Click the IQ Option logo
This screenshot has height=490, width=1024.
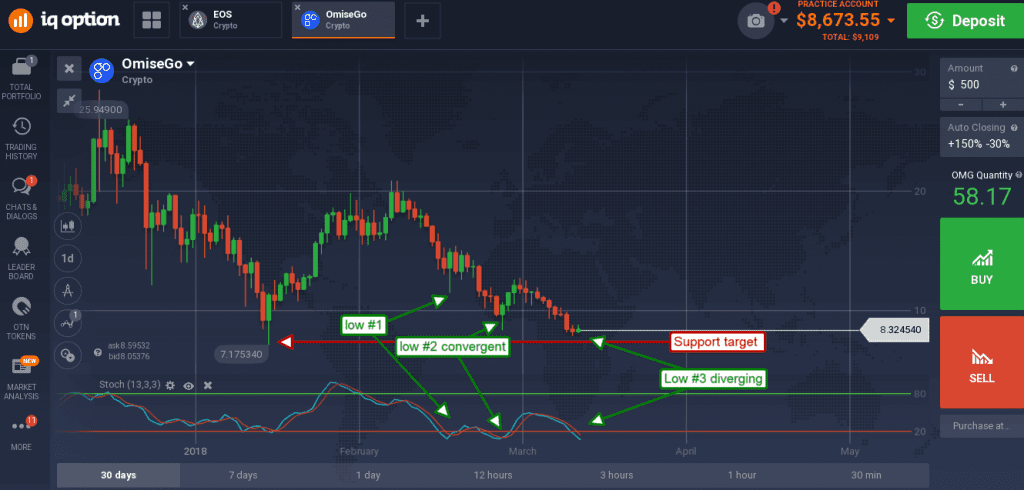click(63, 20)
